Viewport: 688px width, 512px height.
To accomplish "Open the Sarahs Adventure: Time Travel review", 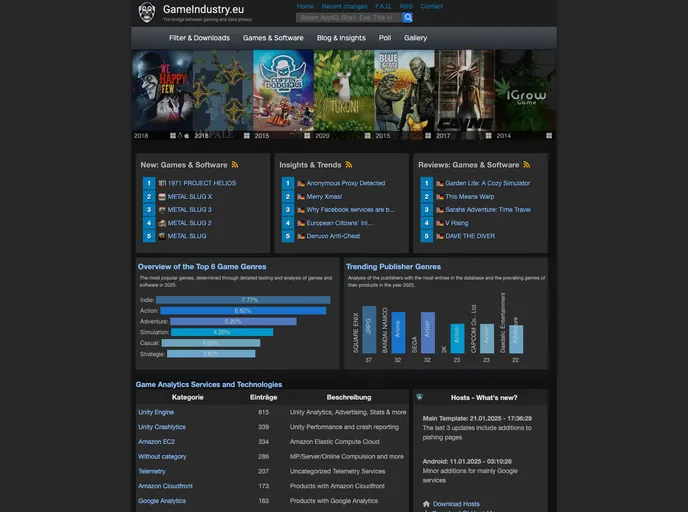I will click(x=488, y=210).
